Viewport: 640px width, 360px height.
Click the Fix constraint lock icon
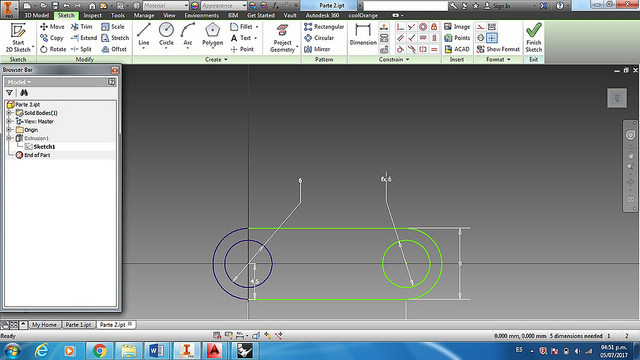[x=434, y=27]
